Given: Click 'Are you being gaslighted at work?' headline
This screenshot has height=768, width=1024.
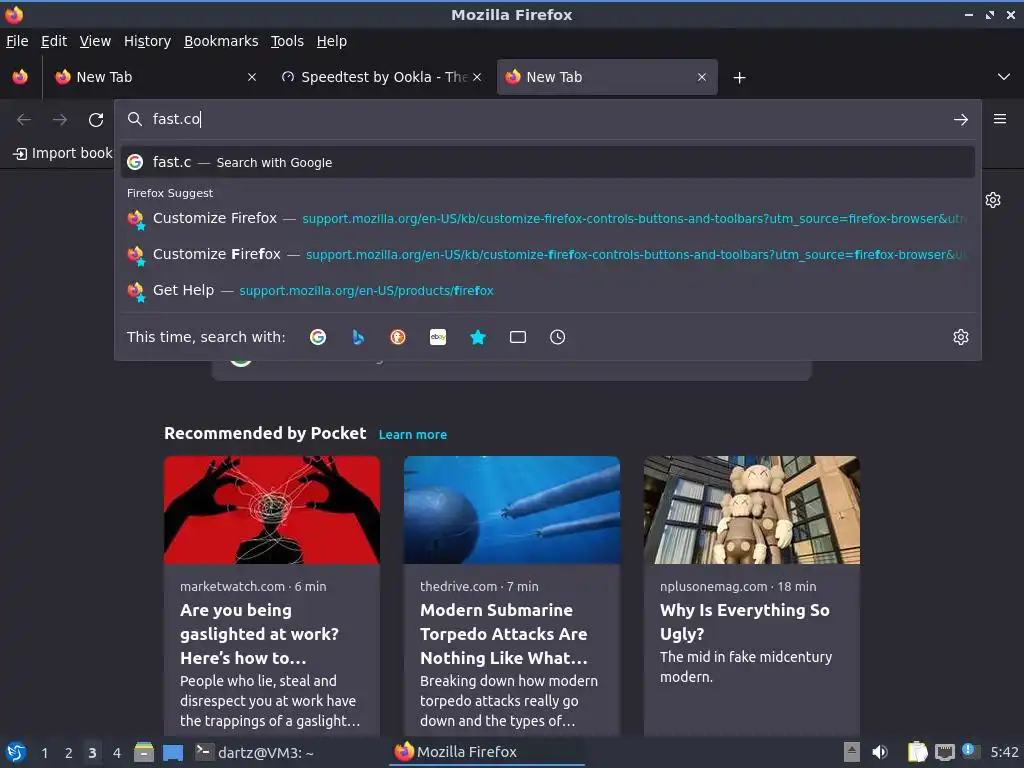Looking at the screenshot, I should 259,634.
